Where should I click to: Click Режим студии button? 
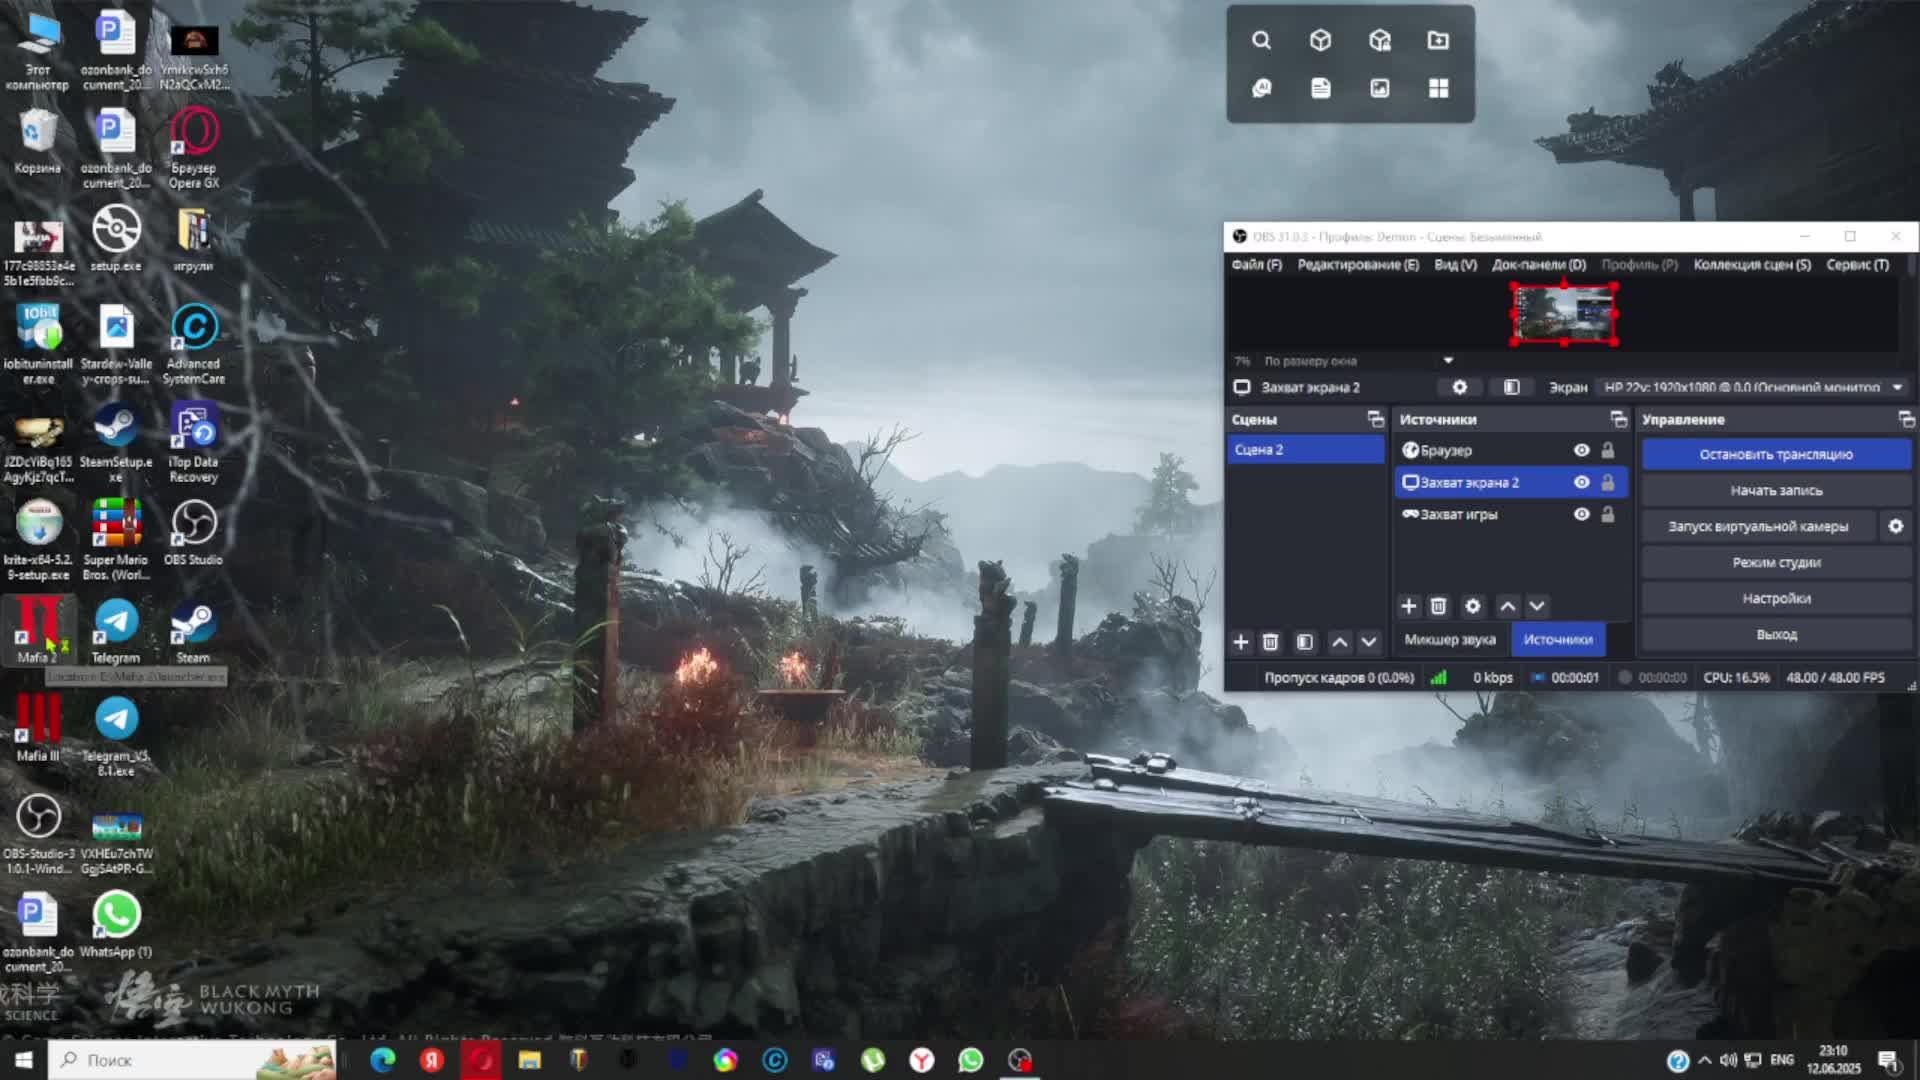(1776, 562)
